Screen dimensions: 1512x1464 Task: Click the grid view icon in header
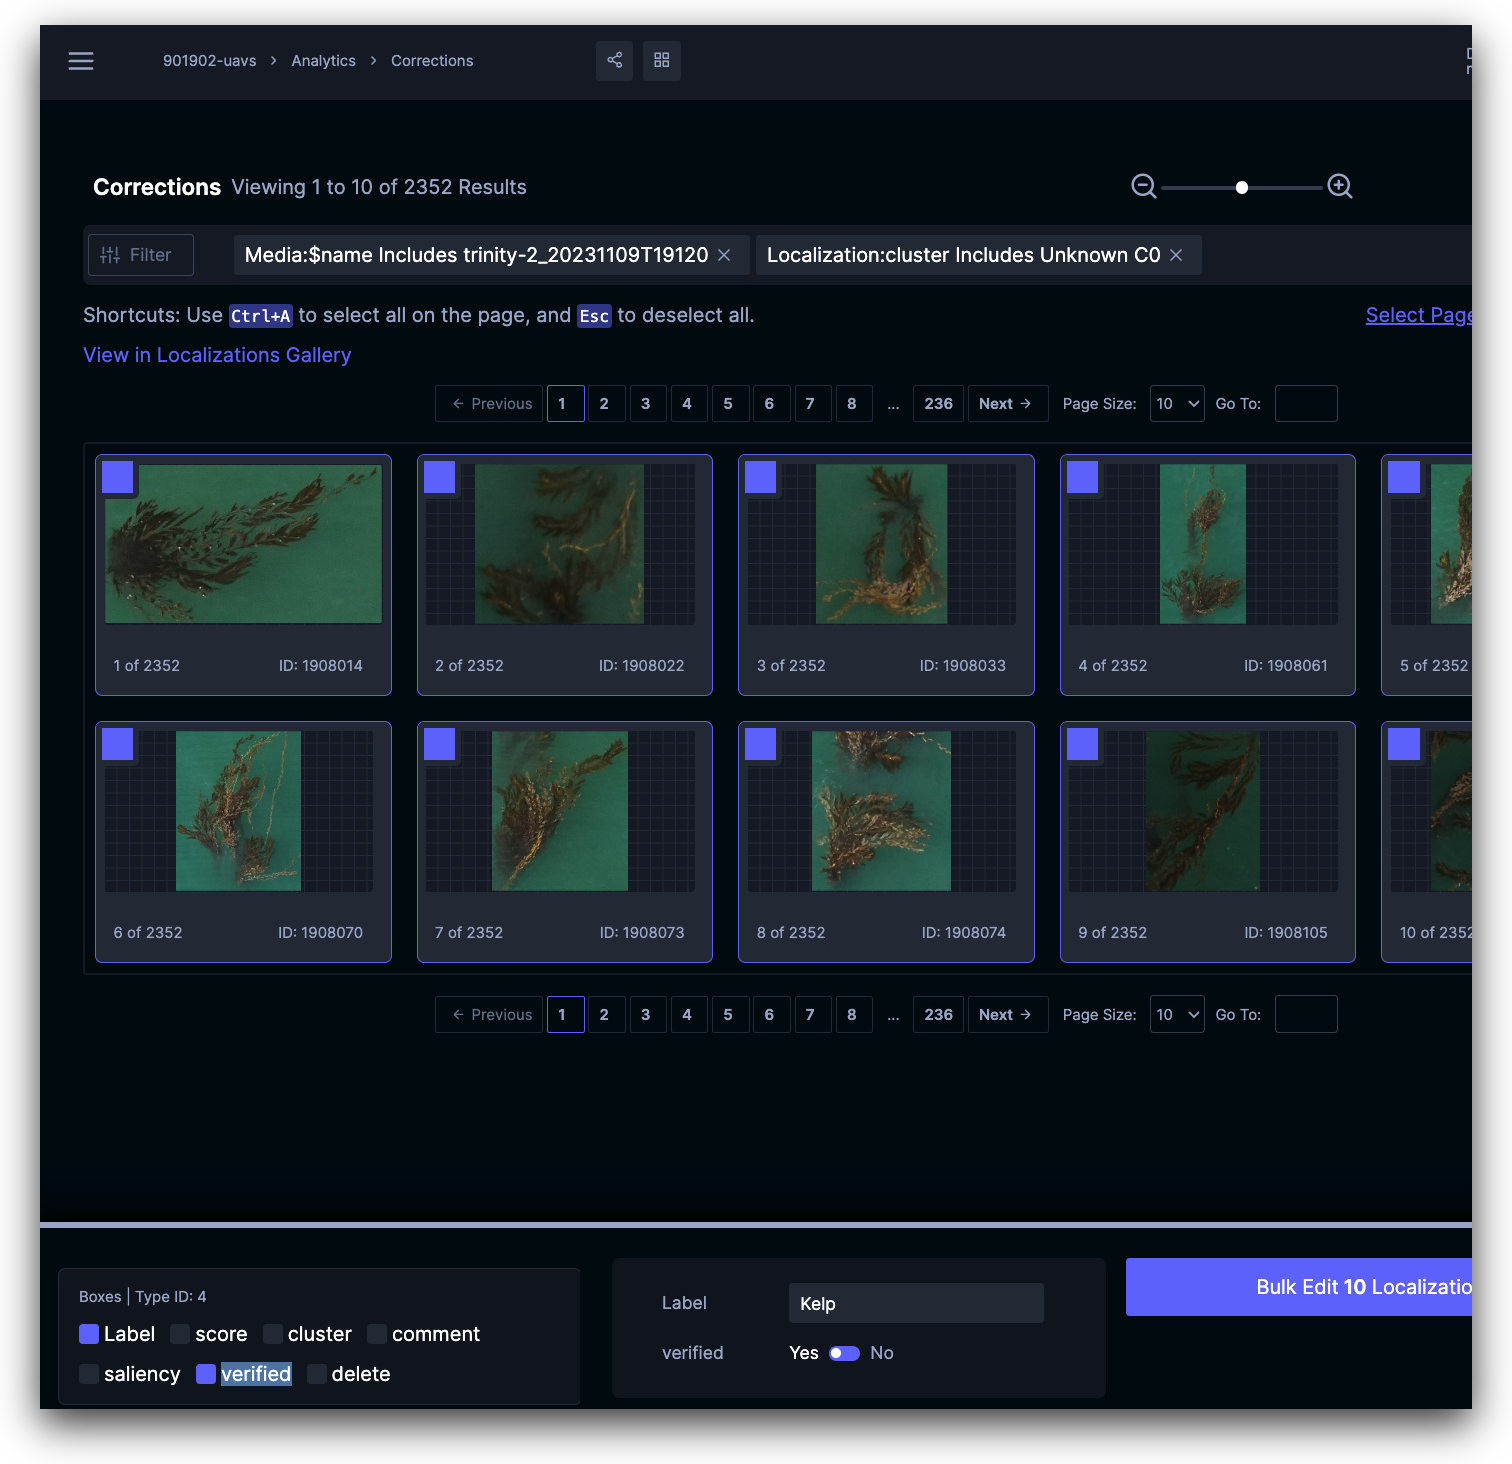[661, 61]
